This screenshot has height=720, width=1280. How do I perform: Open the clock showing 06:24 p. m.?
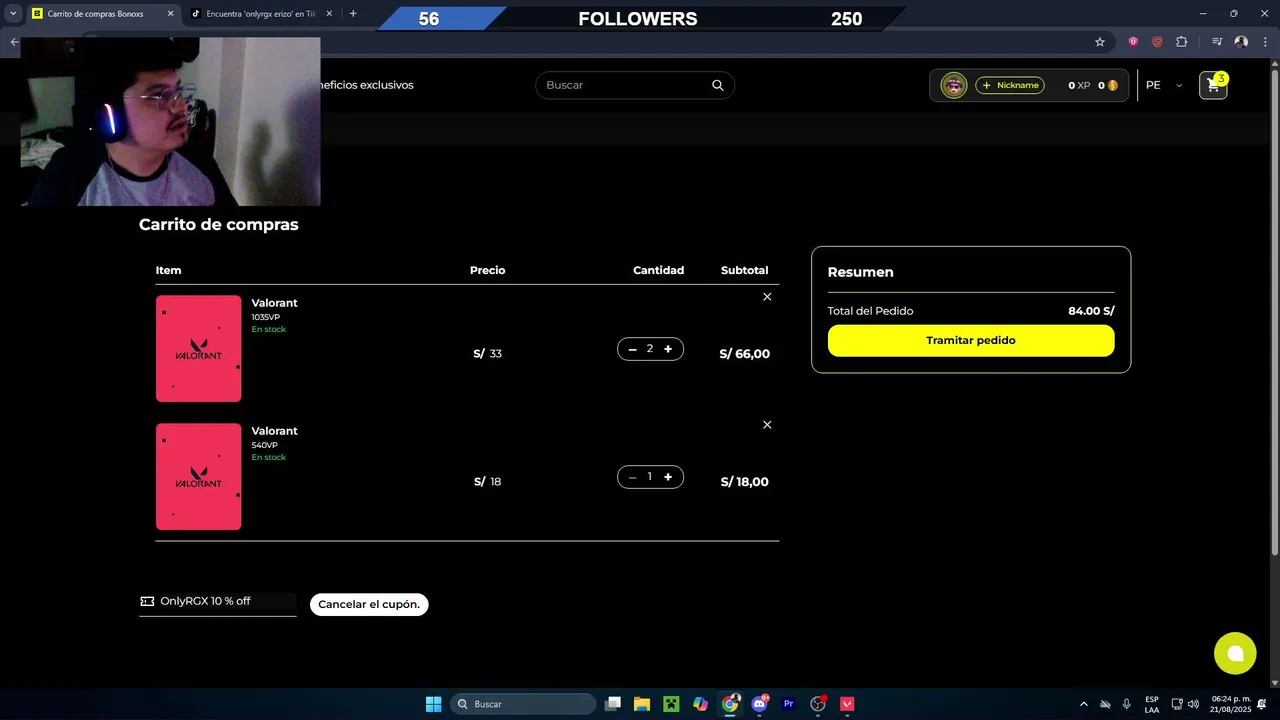coord(1231,704)
